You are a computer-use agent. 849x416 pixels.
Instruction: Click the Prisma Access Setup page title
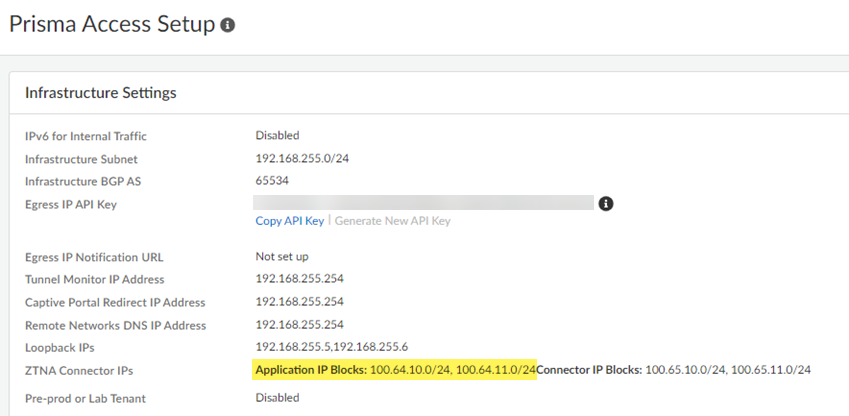[x=111, y=24]
